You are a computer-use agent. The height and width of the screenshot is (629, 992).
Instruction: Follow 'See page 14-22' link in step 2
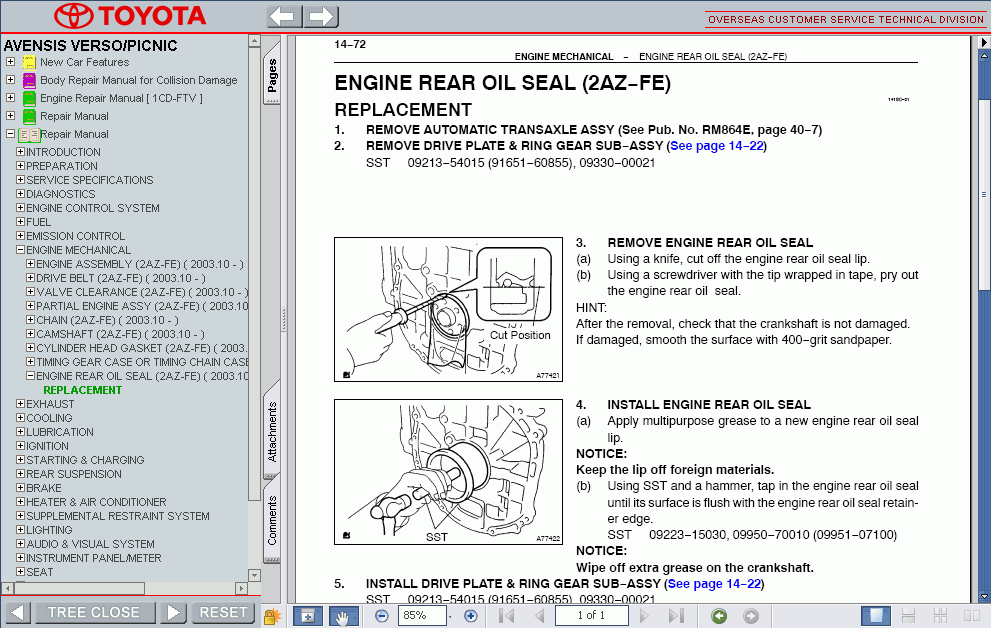[x=716, y=146]
